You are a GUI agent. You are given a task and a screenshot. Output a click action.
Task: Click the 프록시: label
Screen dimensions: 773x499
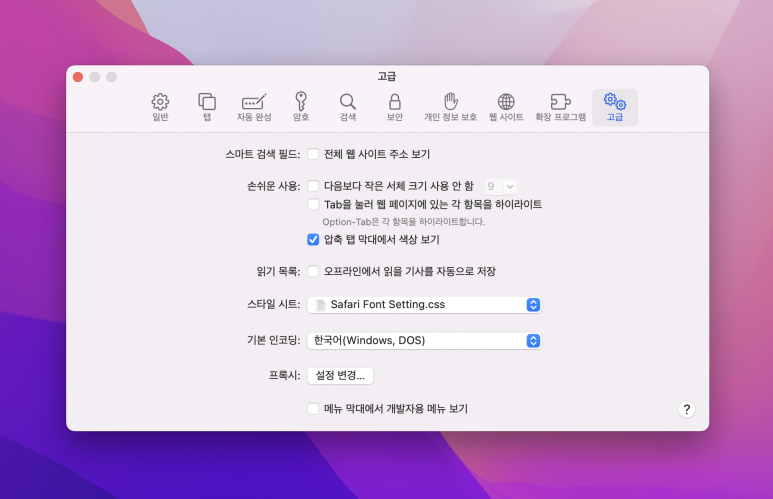point(284,376)
